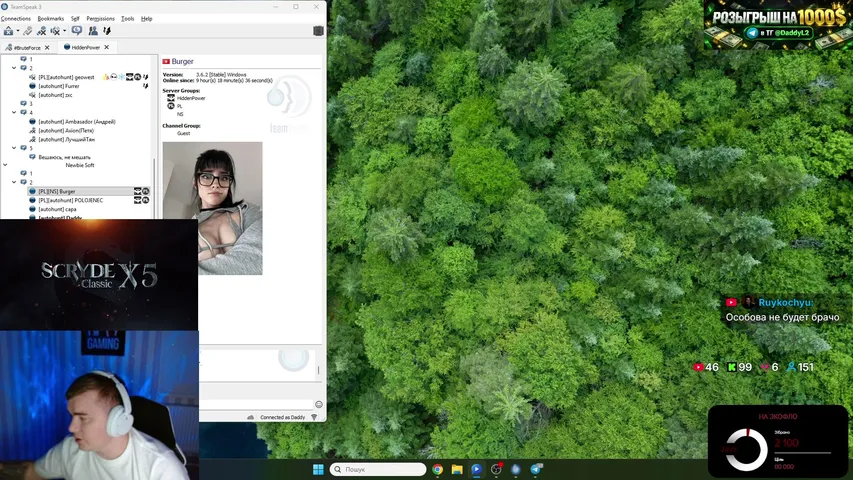Collapse the Newbie Soft channel group
This screenshot has width=853, height=480.
[5, 165]
